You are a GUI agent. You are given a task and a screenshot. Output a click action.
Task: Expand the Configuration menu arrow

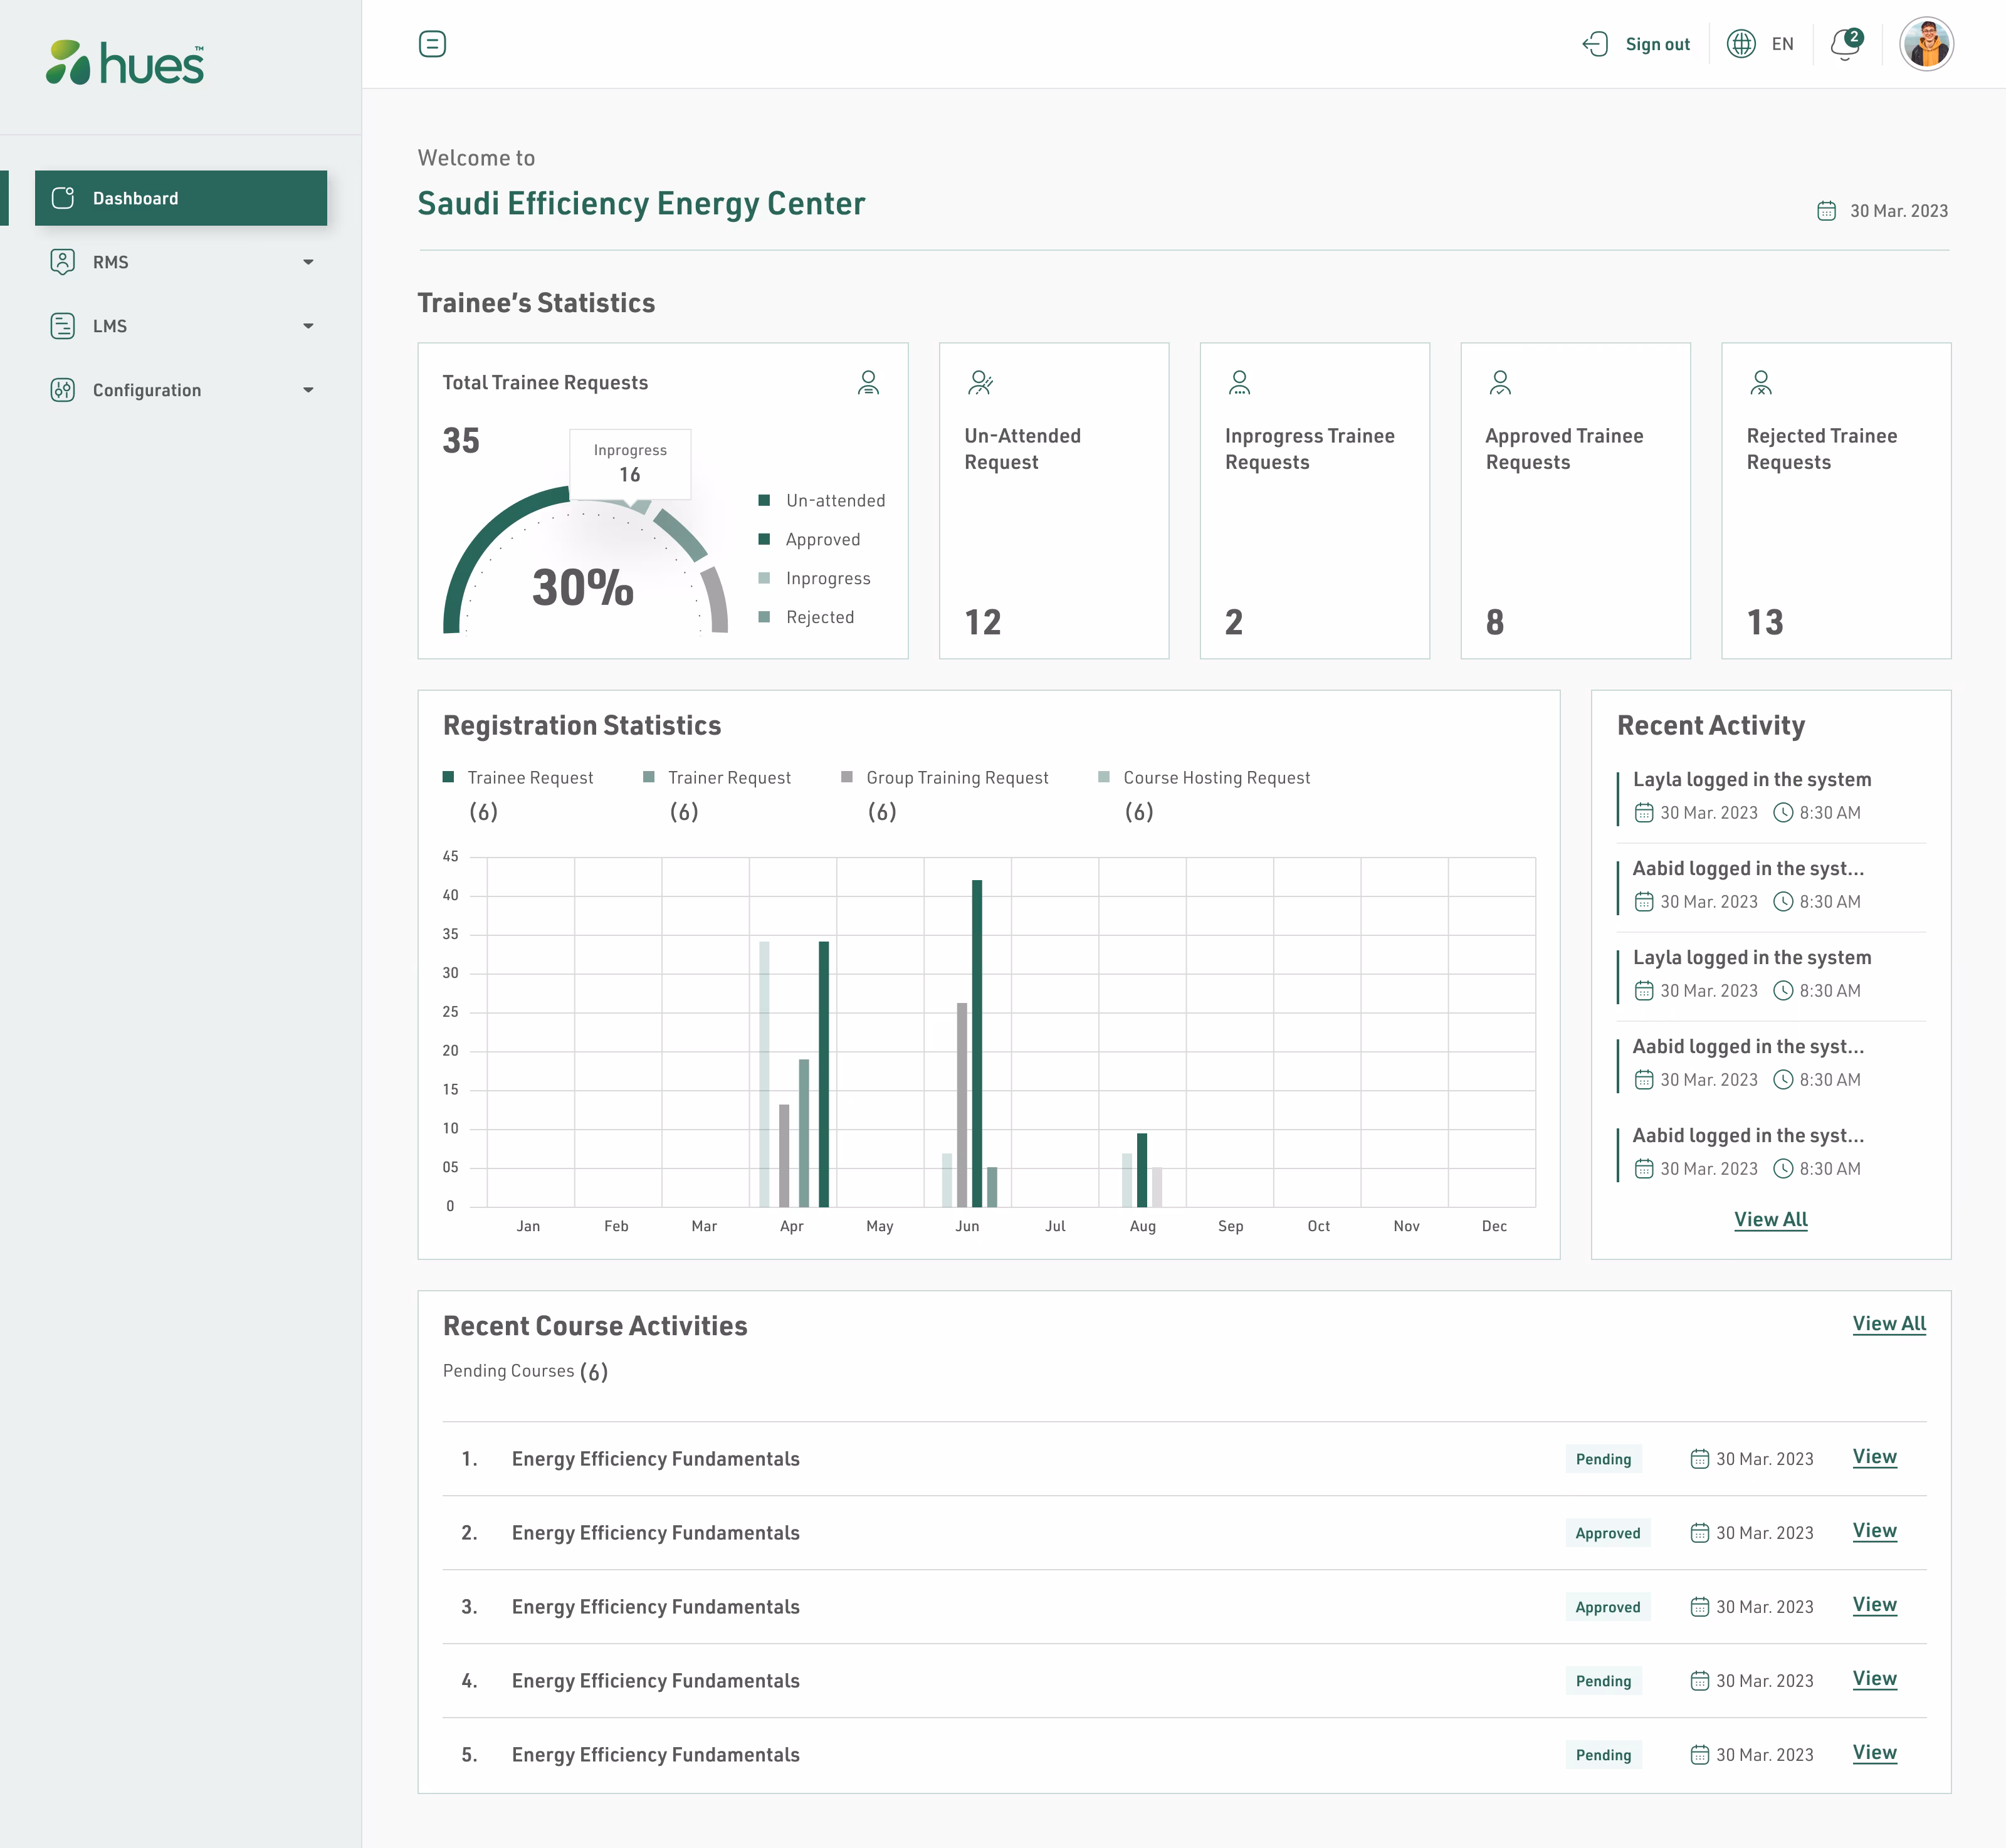coord(308,390)
